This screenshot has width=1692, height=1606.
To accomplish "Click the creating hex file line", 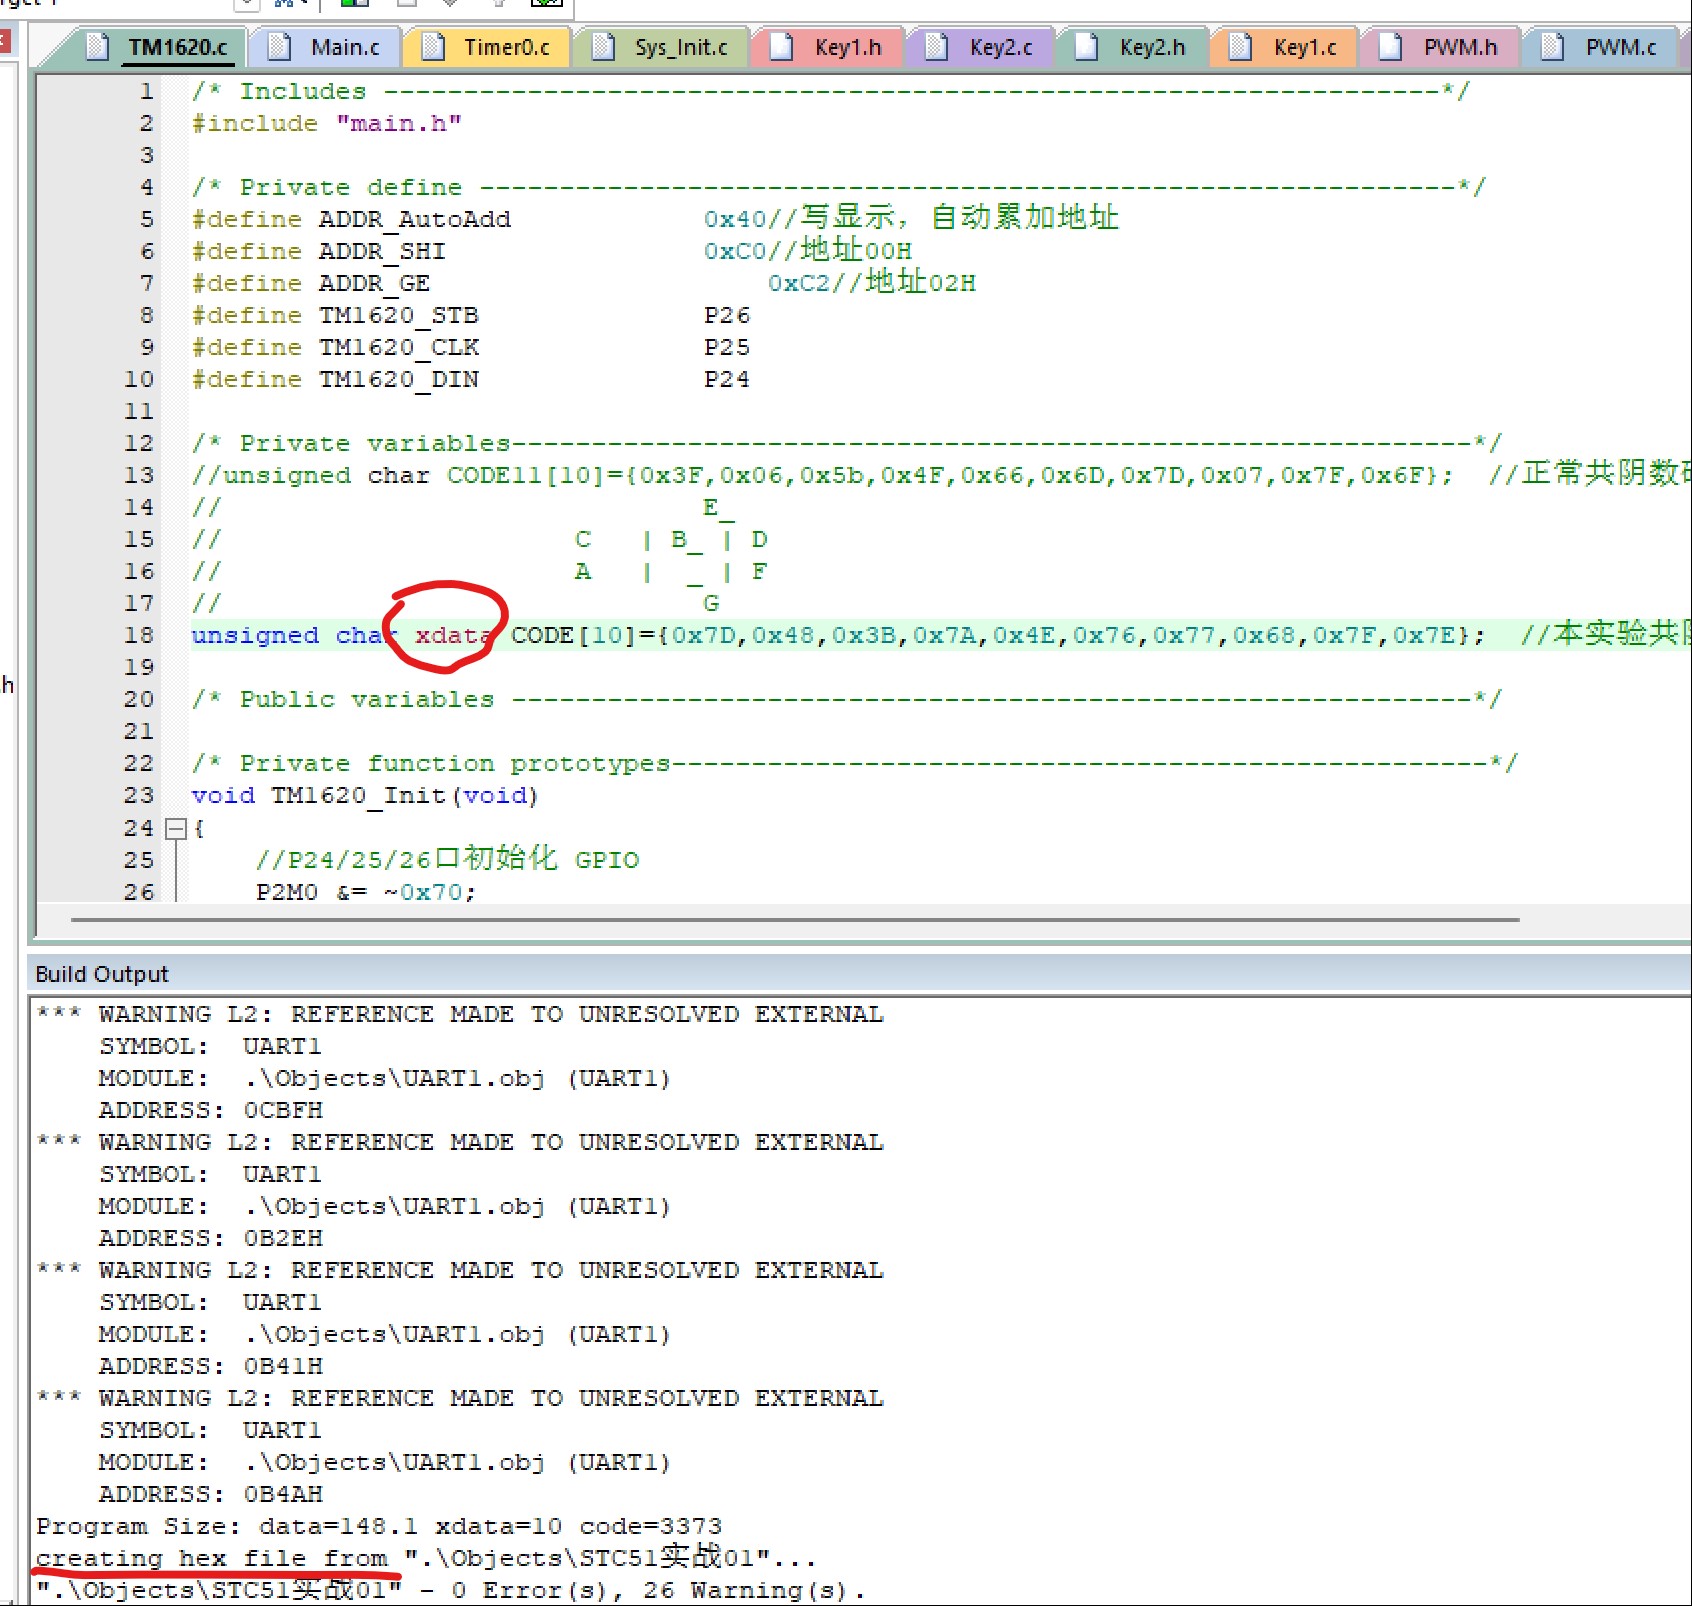I will [426, 1558].
